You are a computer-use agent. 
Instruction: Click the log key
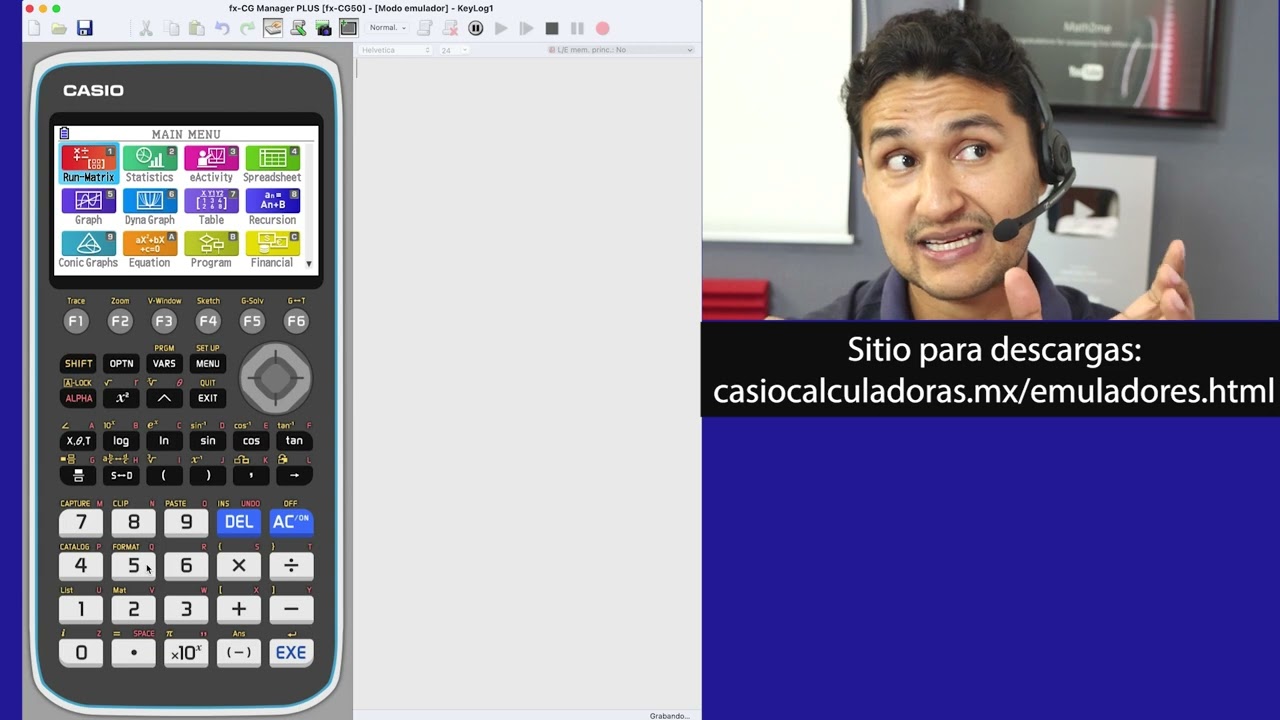[x=121, y=441]
